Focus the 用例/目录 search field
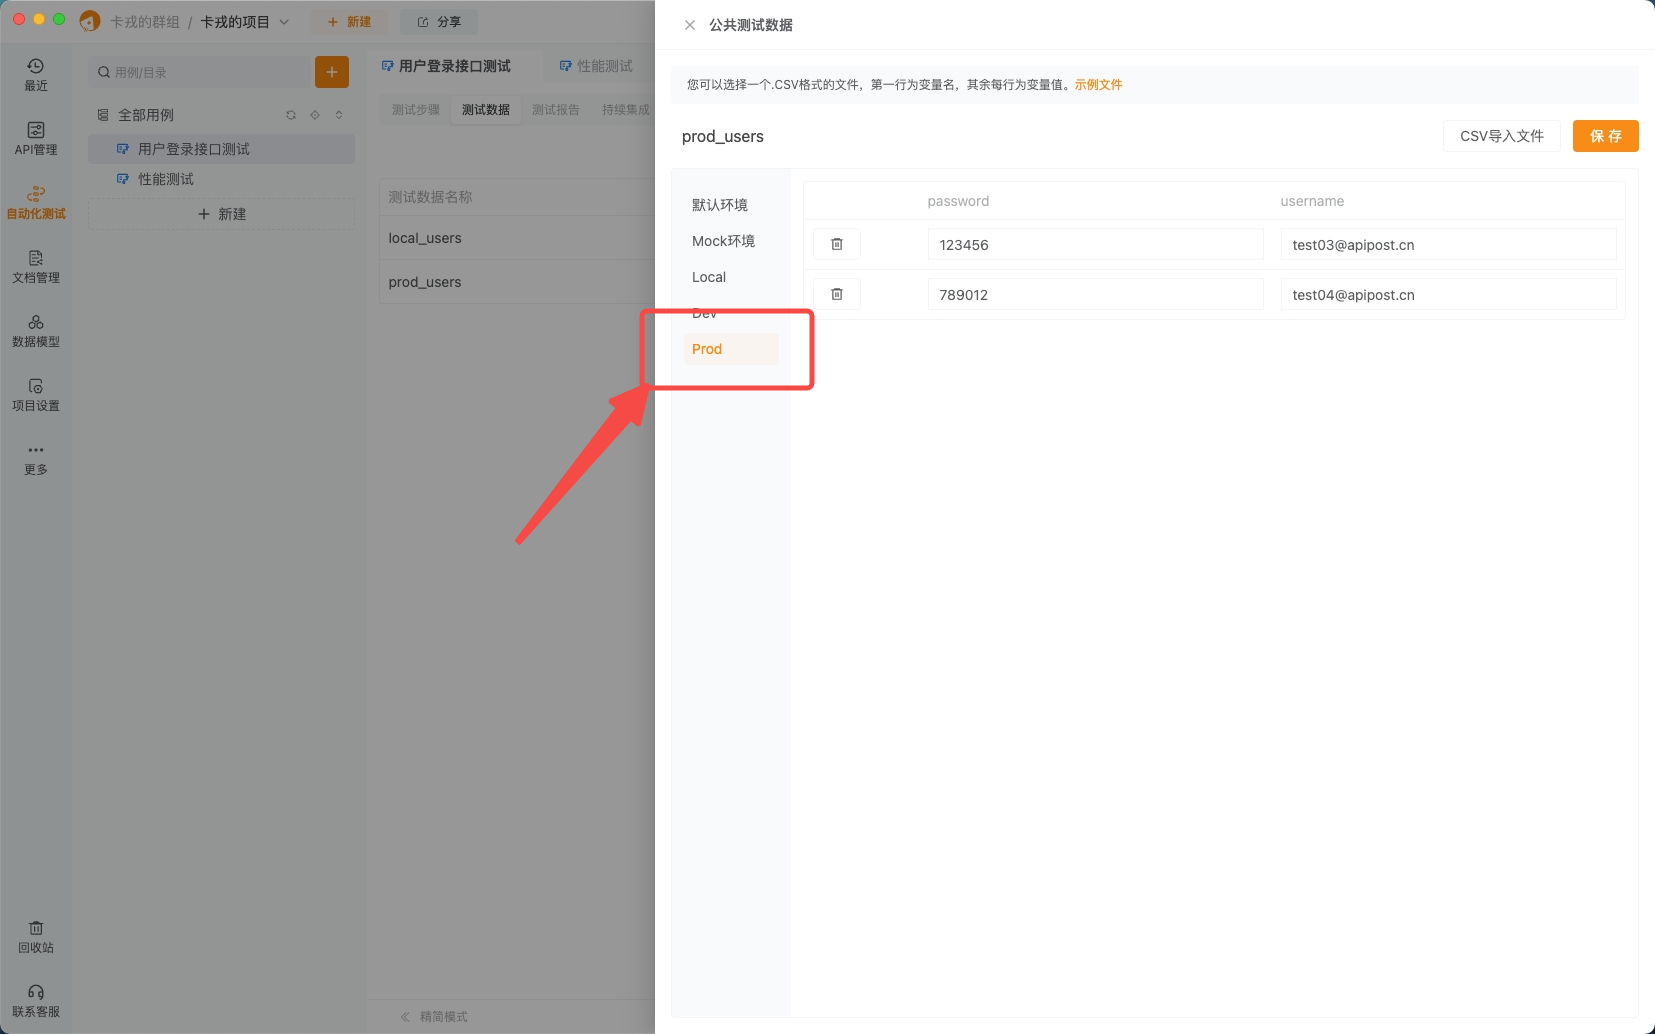The width and height of the screenshot is (1655, 1034). coord(201,72)
